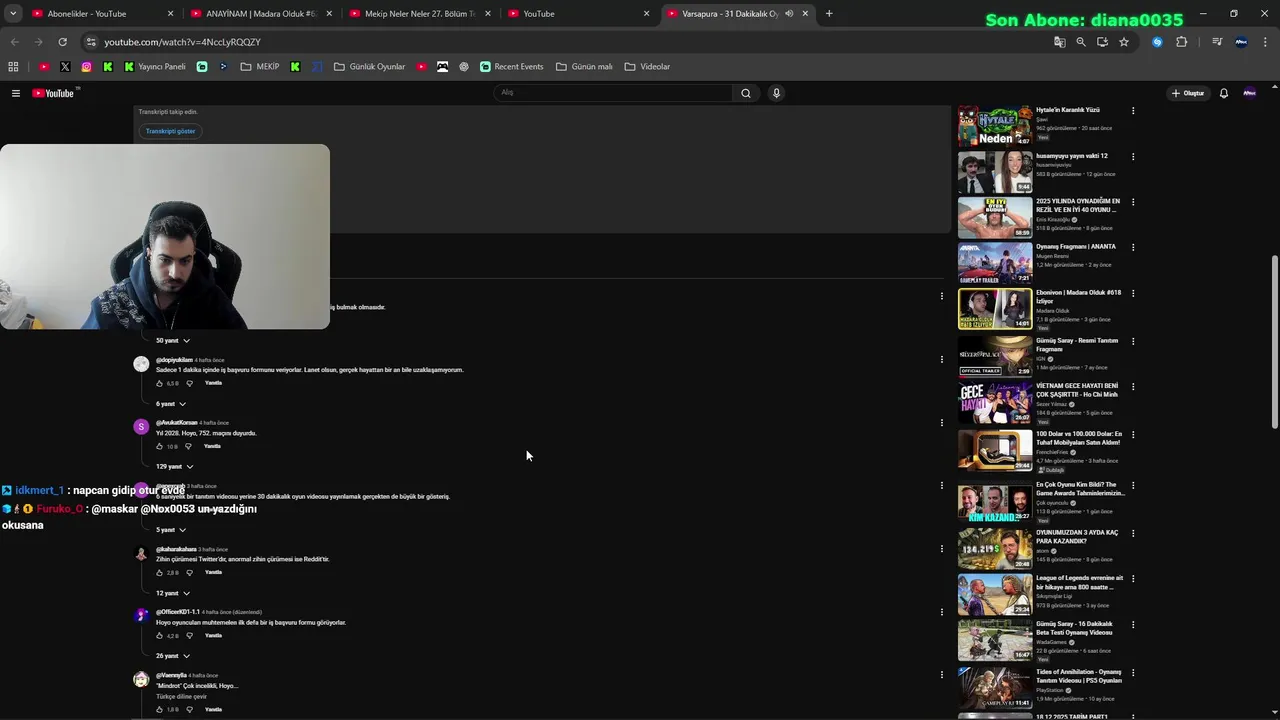Open Yayıncı Paneli bookmark
This screenshot has height=720, width=1280.
(x=155, y=67)
